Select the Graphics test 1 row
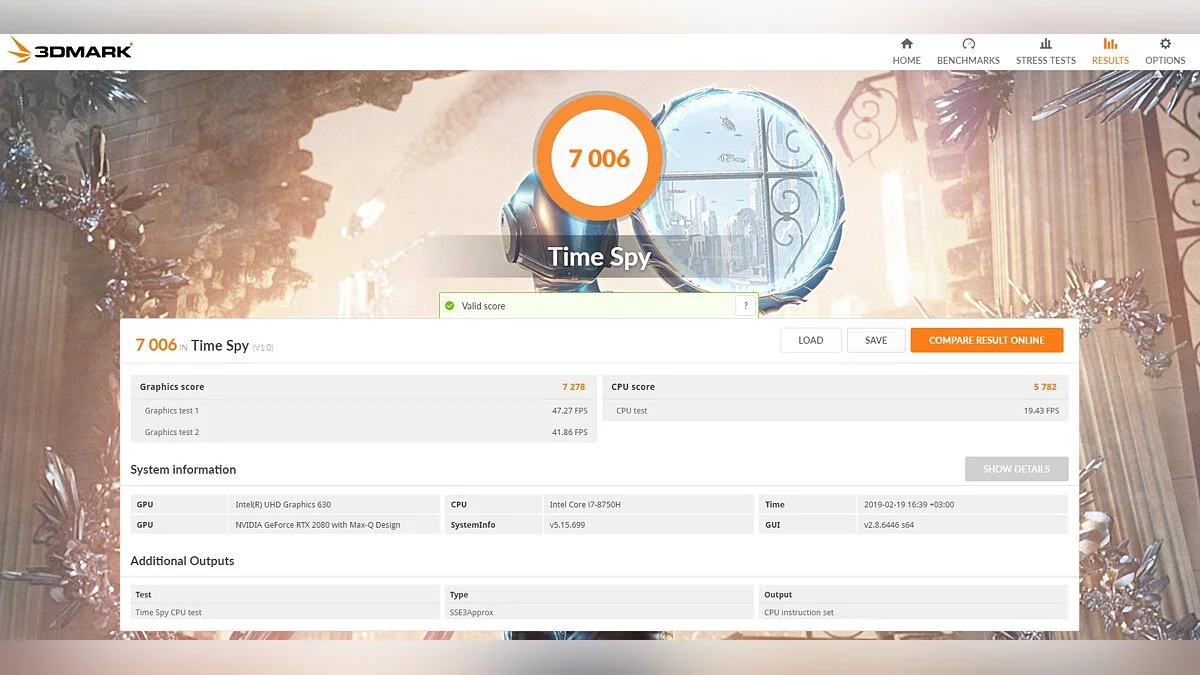The height and width of the screenshot is (675, 1200). 364,411
